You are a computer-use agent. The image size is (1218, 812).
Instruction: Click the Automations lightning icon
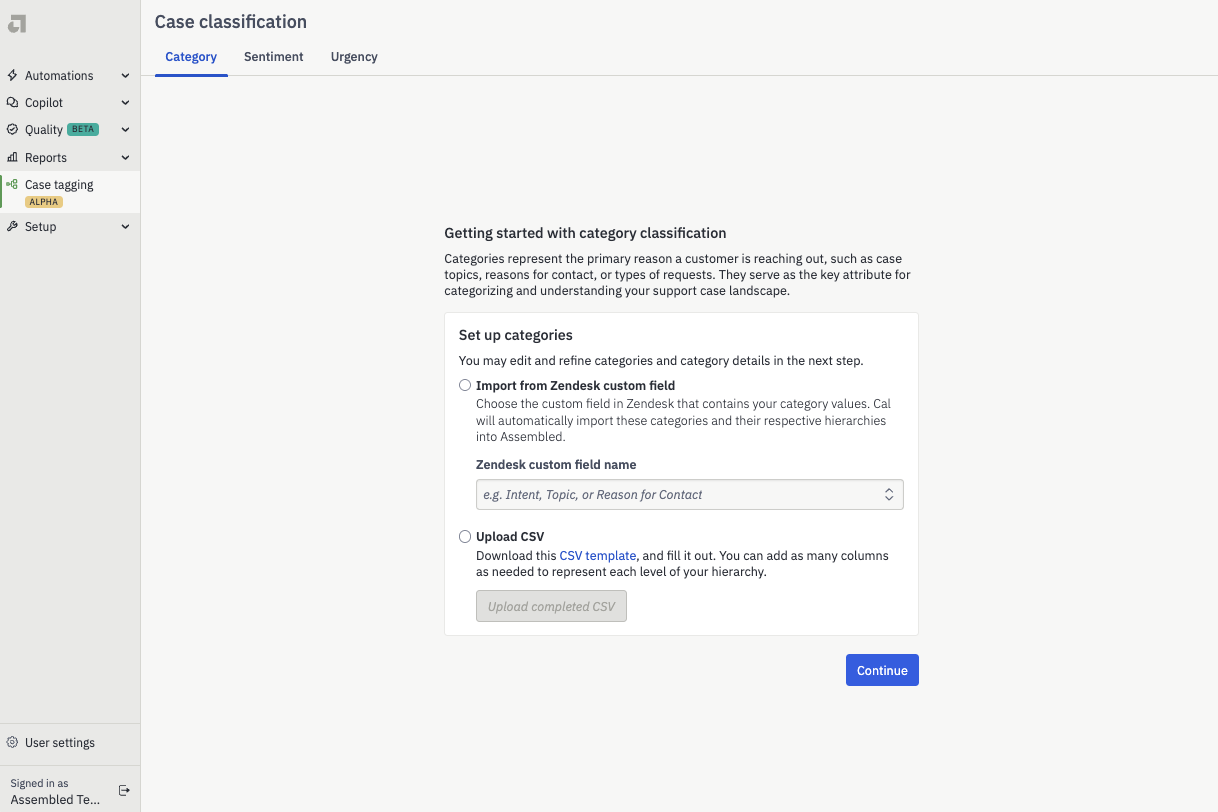click(x=13, y=76)
